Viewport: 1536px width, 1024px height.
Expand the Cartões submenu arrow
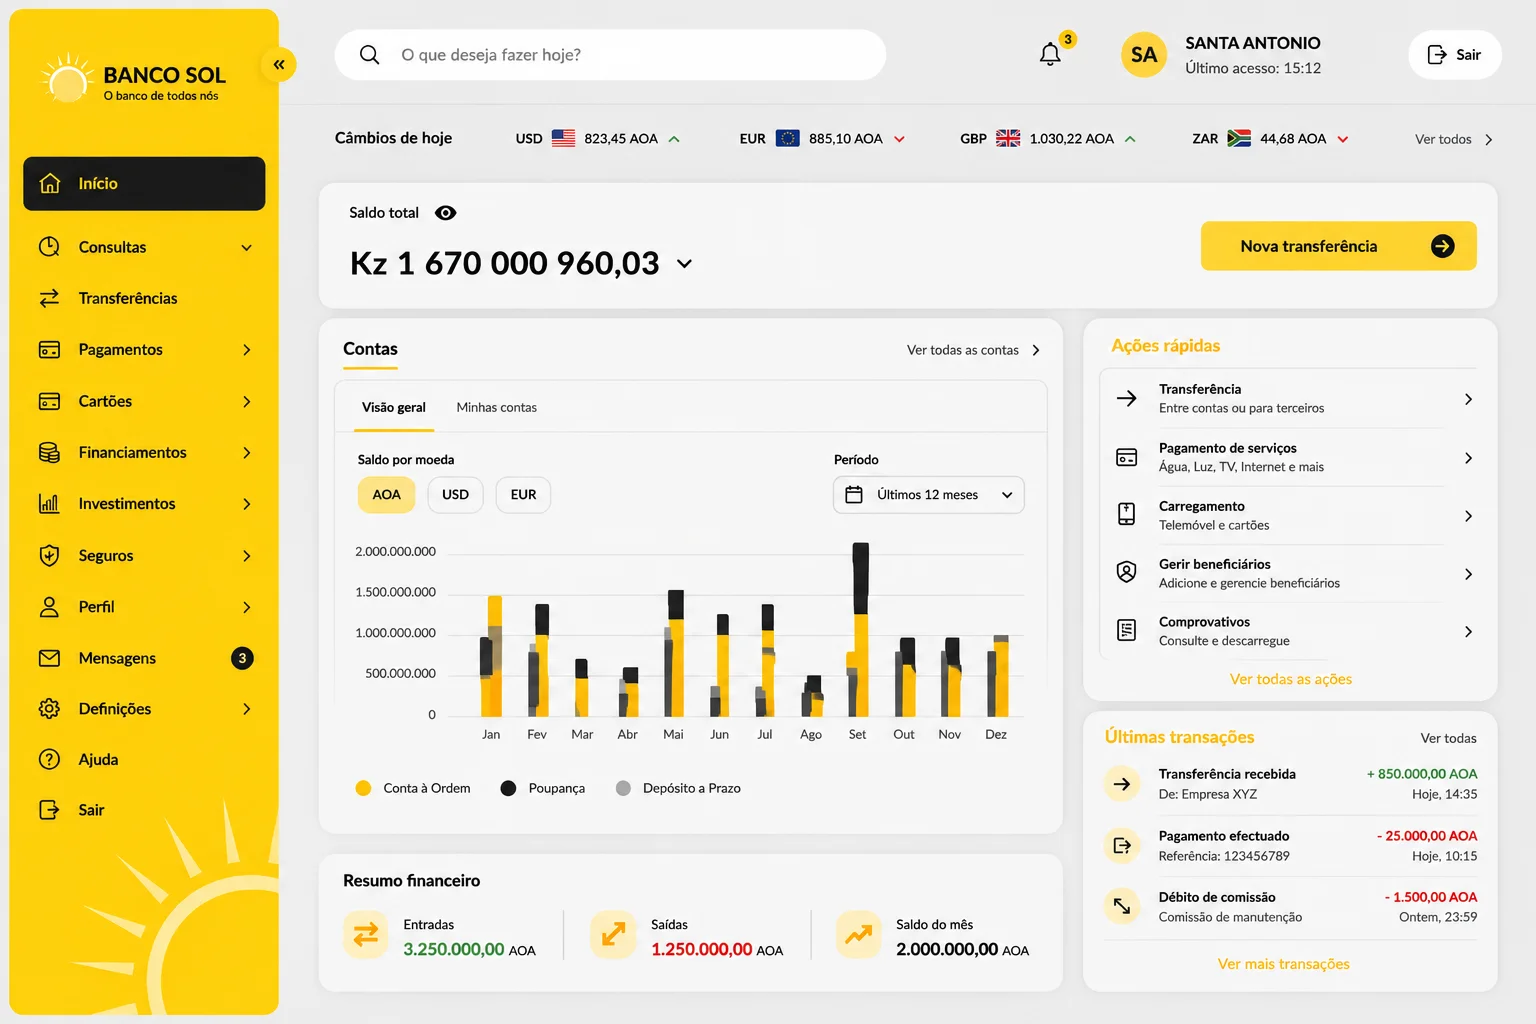246,401
